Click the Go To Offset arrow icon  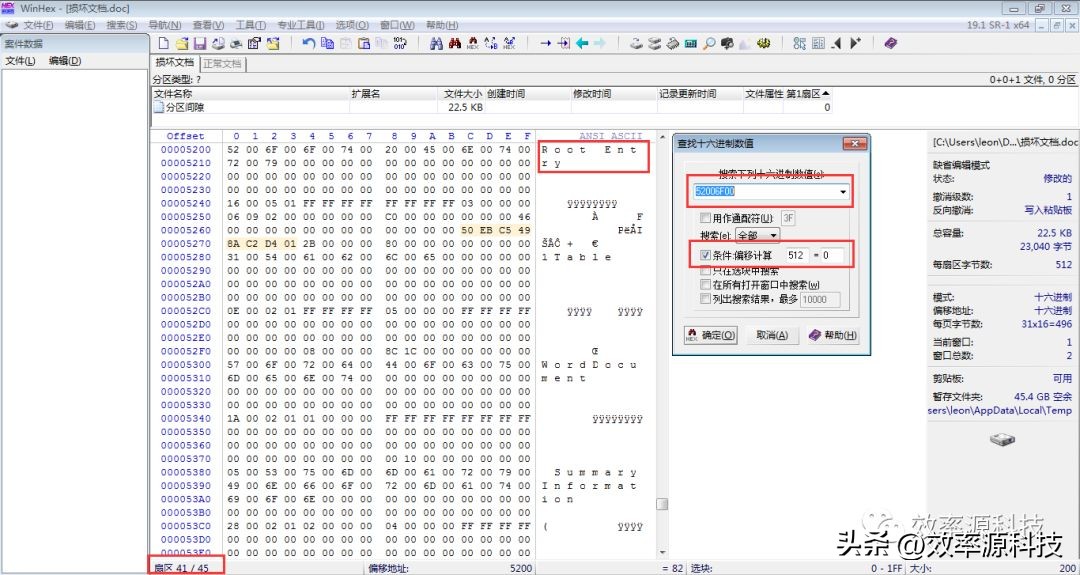[546, 43]
